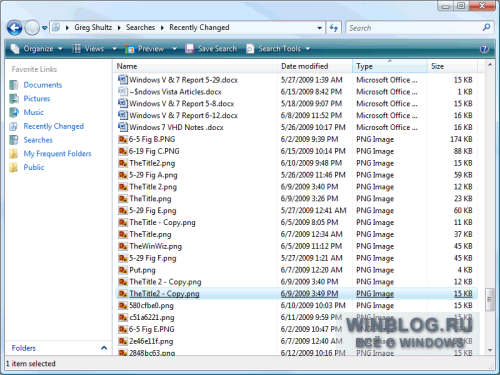Click the vertical scrollbar thumb
This screenshot has width=500, height=375.
(490, 299)
